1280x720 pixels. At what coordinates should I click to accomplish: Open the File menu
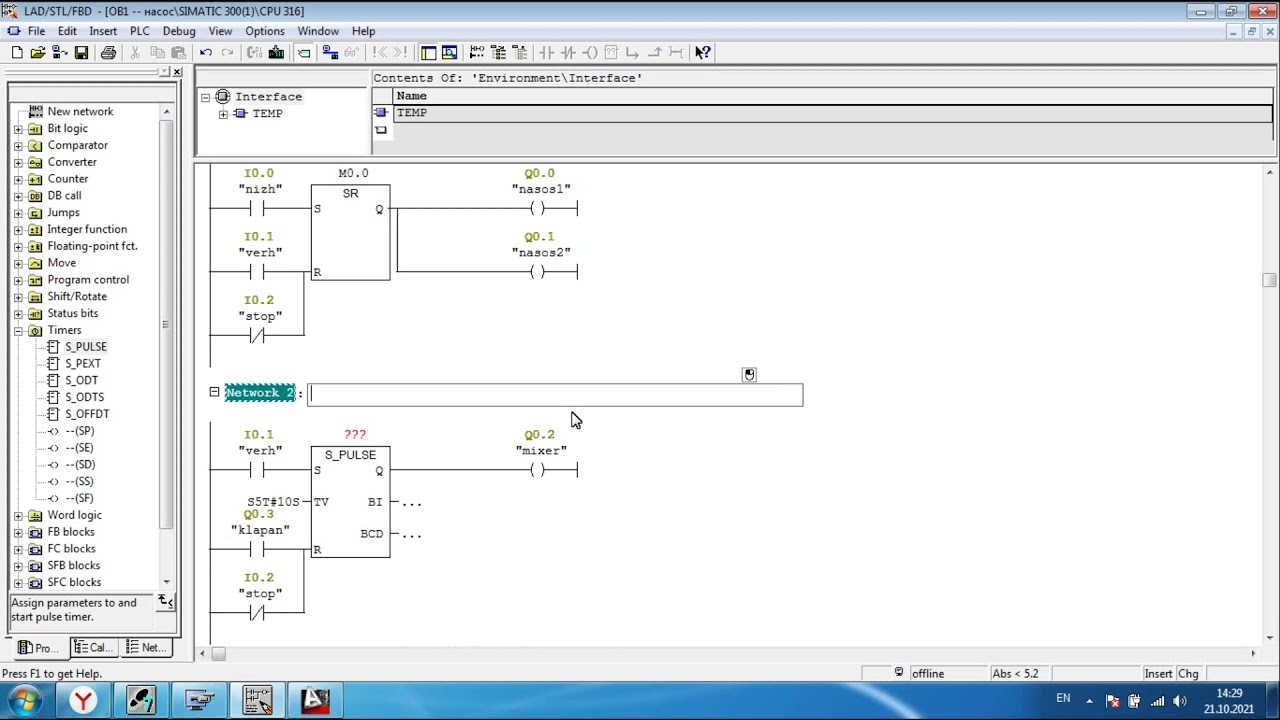[x=36, y=31]
